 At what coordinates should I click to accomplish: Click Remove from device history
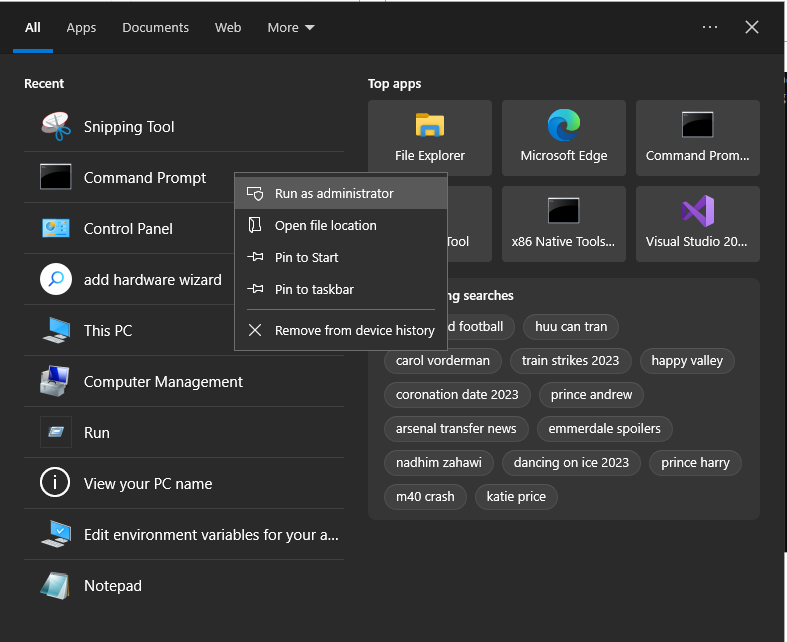[x=354, y=330]
